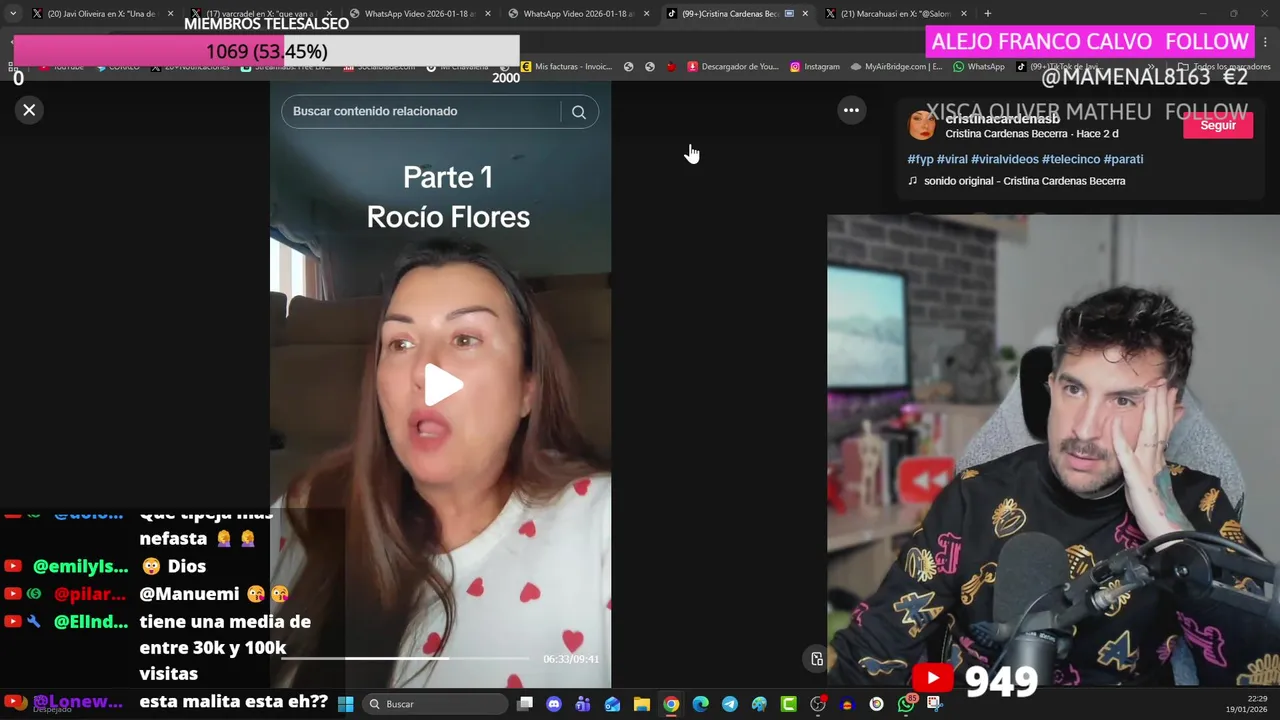1280x720 pixels.
Task: Seek along the video progress bar
Action: (405, 658)
